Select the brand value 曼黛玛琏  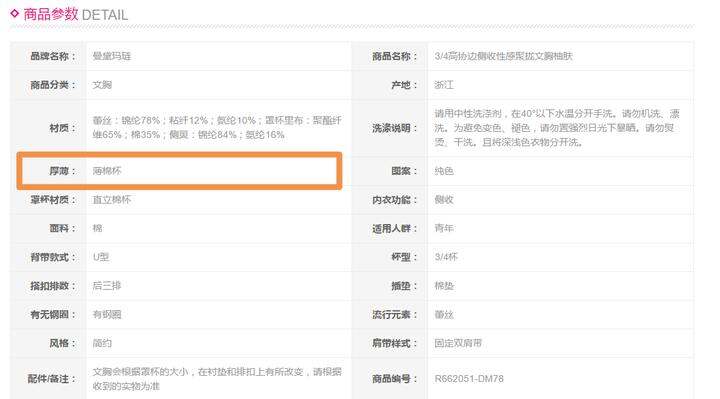(x=112, y=56)
